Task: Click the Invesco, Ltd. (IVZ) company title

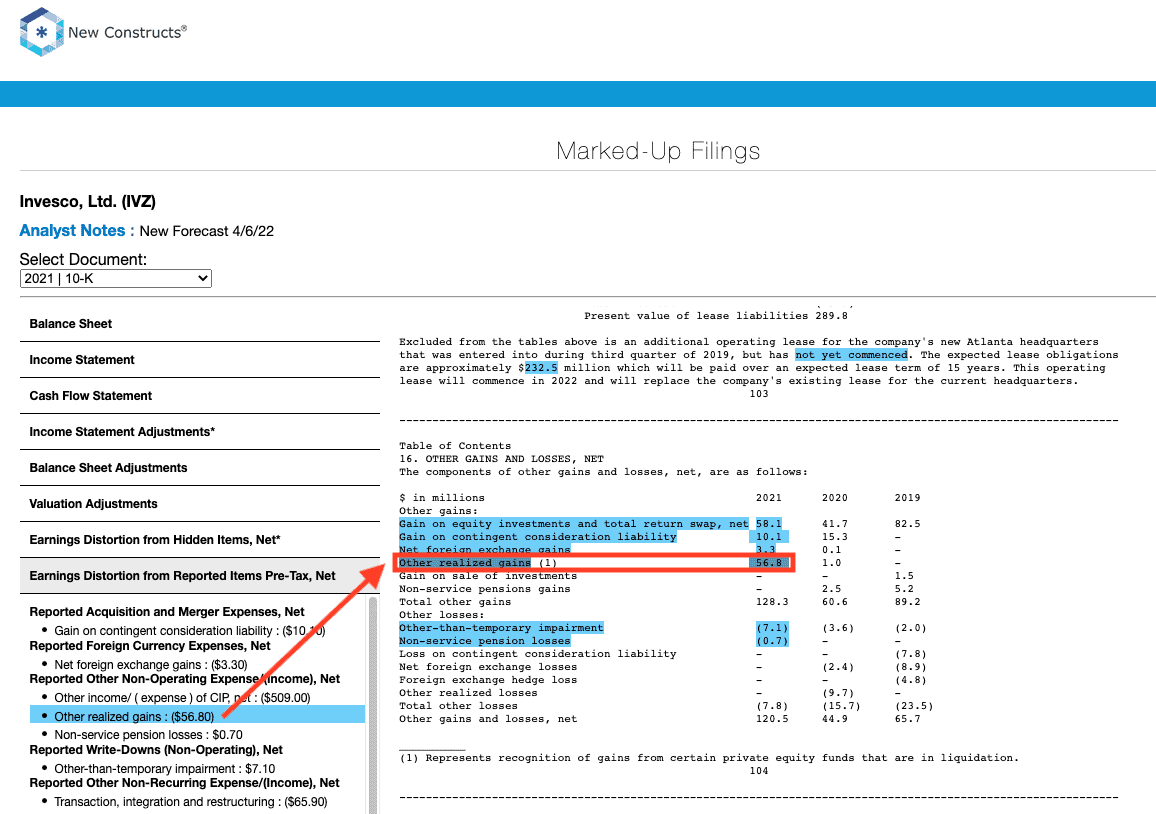Action: [88, 201]
